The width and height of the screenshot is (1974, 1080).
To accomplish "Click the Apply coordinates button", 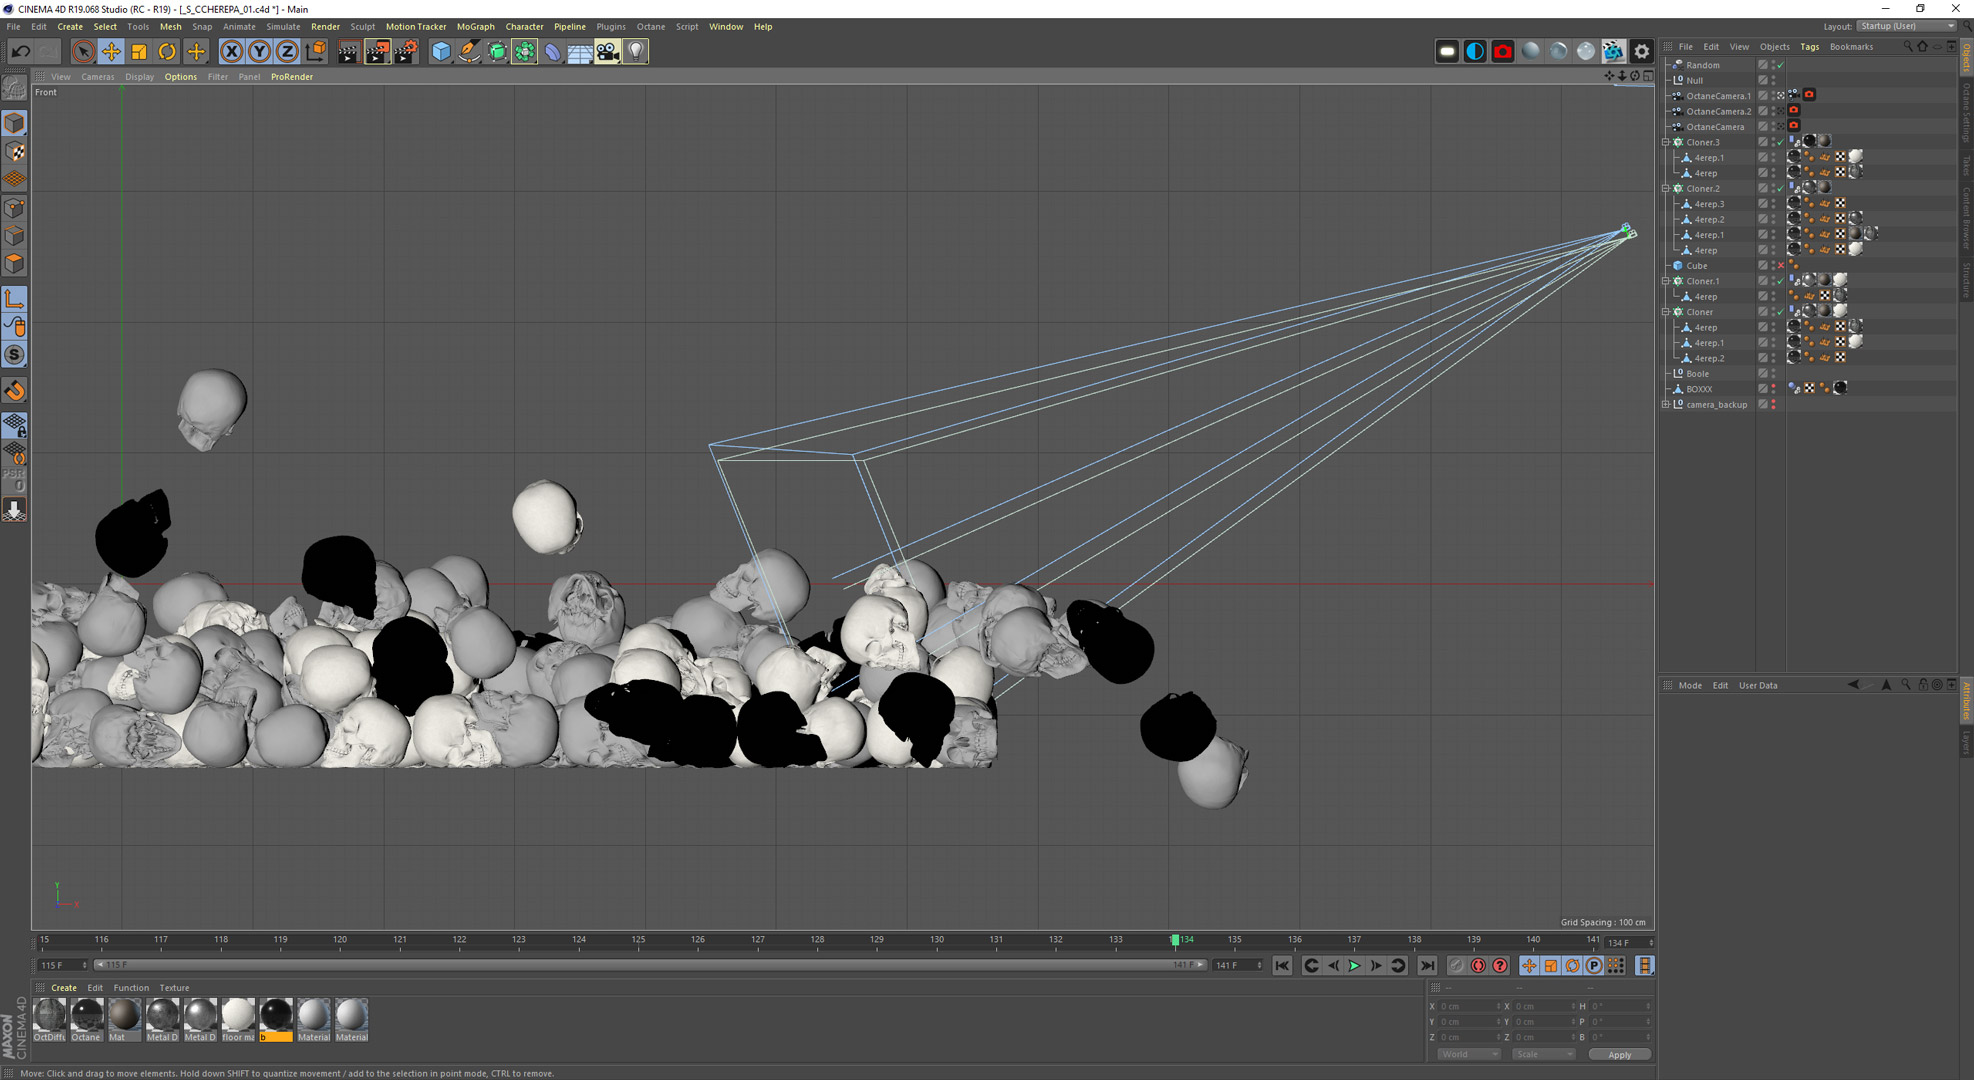I will (1619, 1054).
